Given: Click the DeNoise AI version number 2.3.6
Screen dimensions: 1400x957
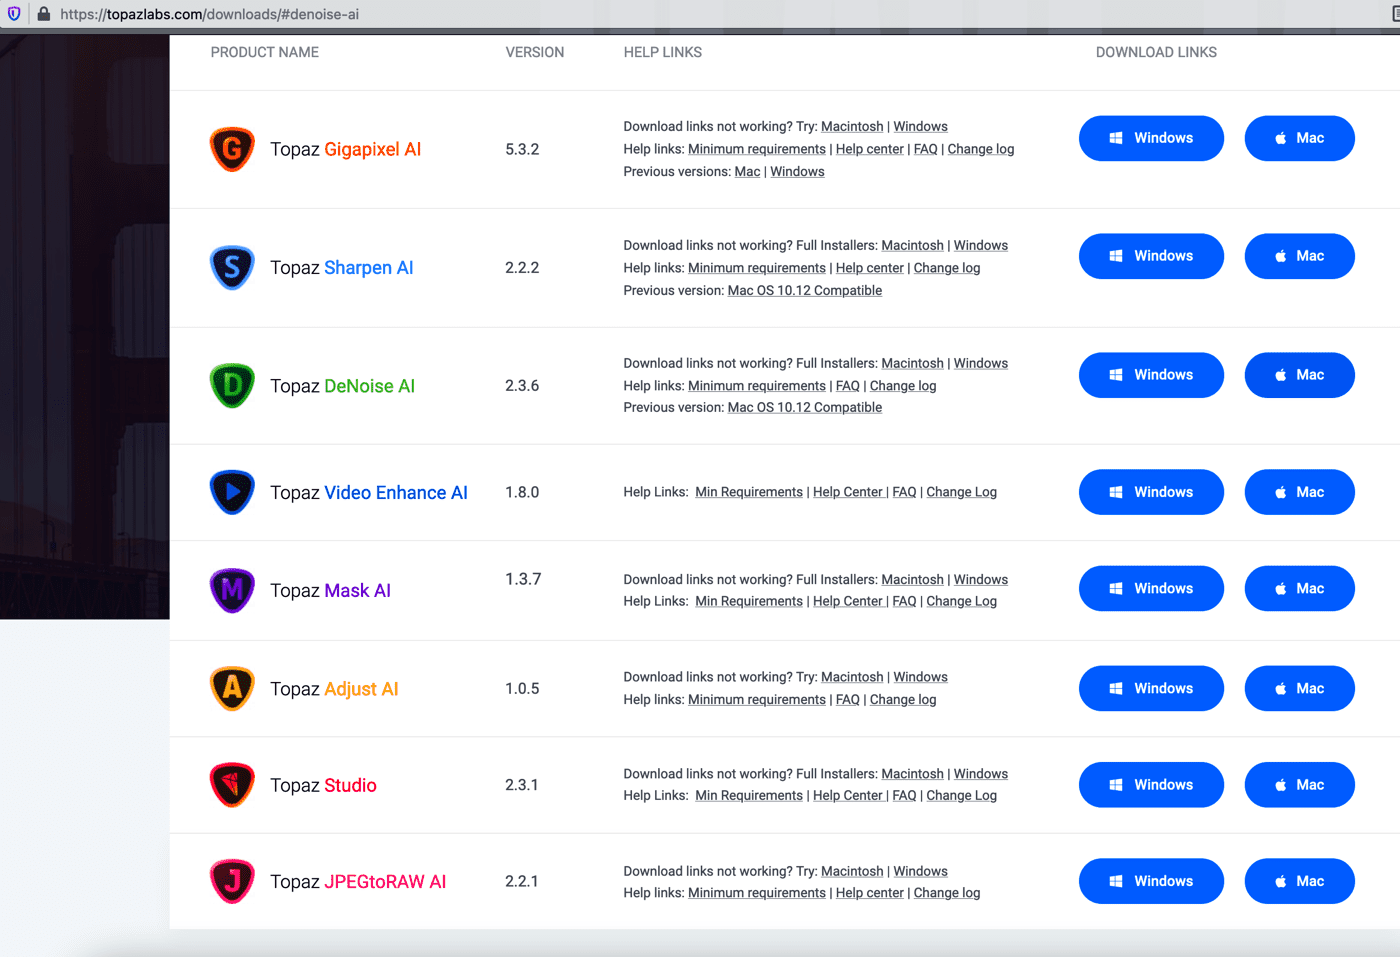Looking at the screenshot, I should coord(522,386).
